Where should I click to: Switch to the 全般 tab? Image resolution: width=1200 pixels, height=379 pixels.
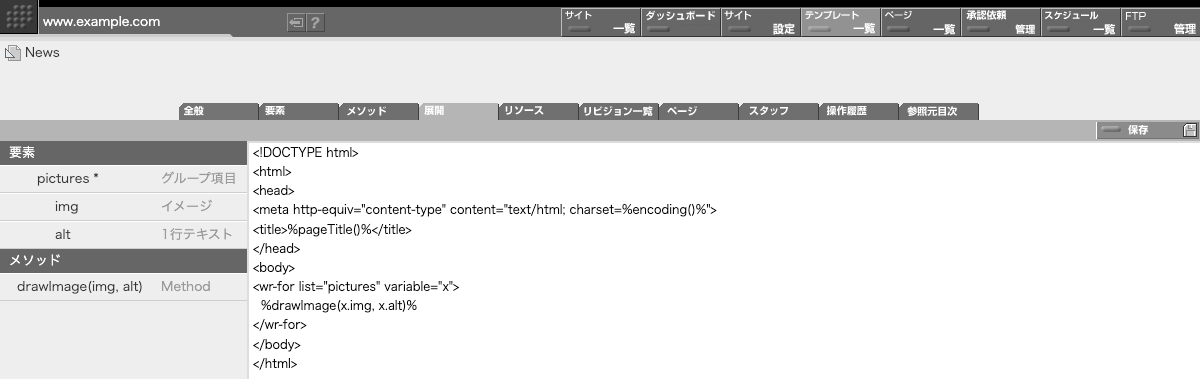click(x=218, y=111)
